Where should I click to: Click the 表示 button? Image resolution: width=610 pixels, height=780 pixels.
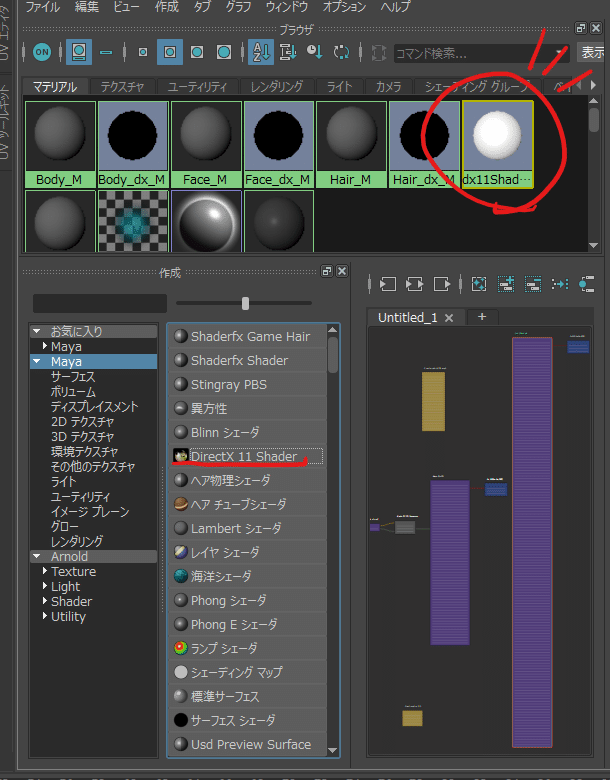pos(593,52)
